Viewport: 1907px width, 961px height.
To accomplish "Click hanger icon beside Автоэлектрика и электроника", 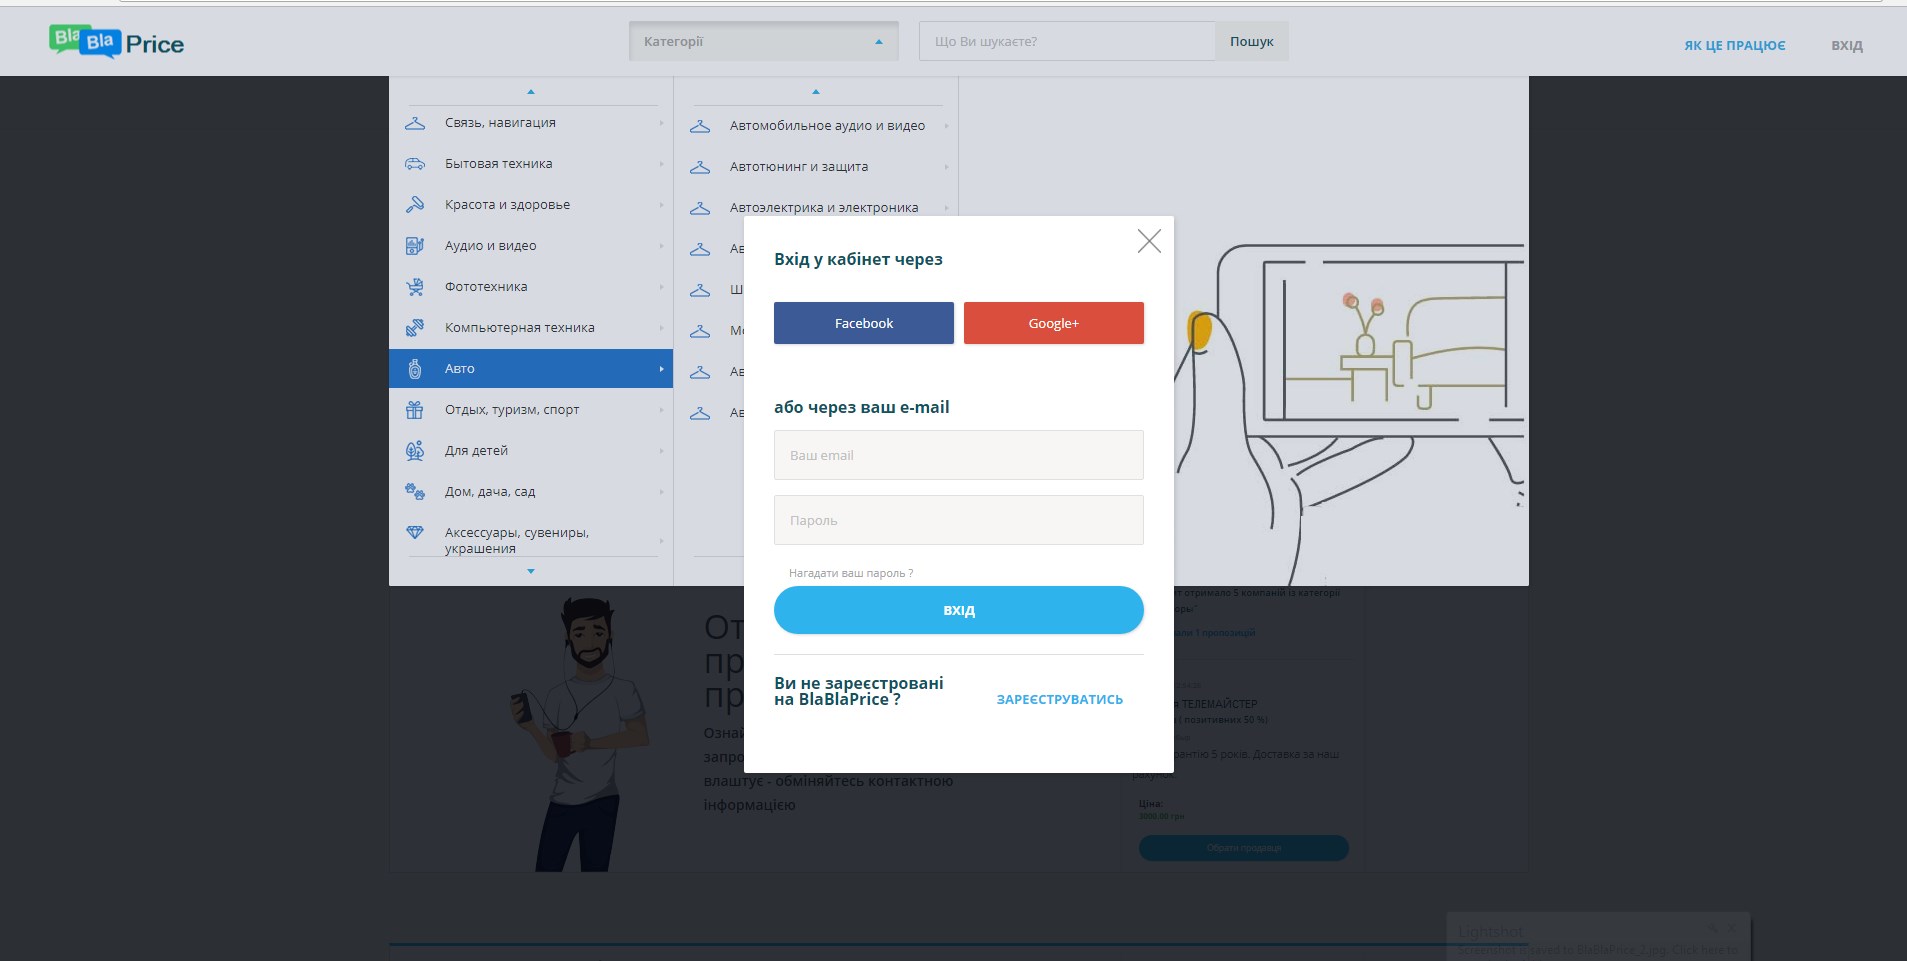I will tap(700, 208).
